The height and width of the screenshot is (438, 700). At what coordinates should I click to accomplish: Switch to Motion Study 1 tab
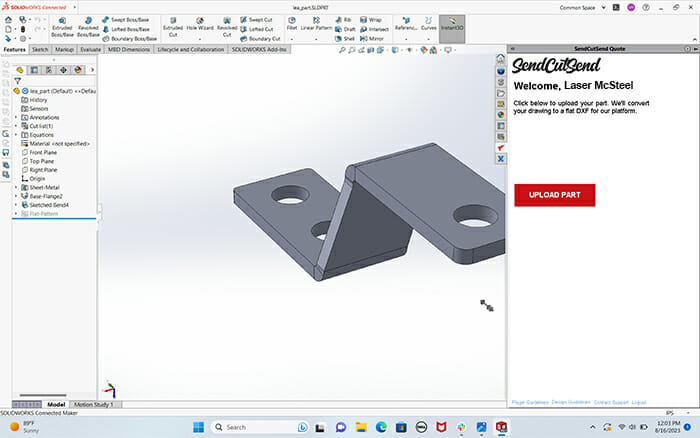pyautogui.click(x=96, y=405)
